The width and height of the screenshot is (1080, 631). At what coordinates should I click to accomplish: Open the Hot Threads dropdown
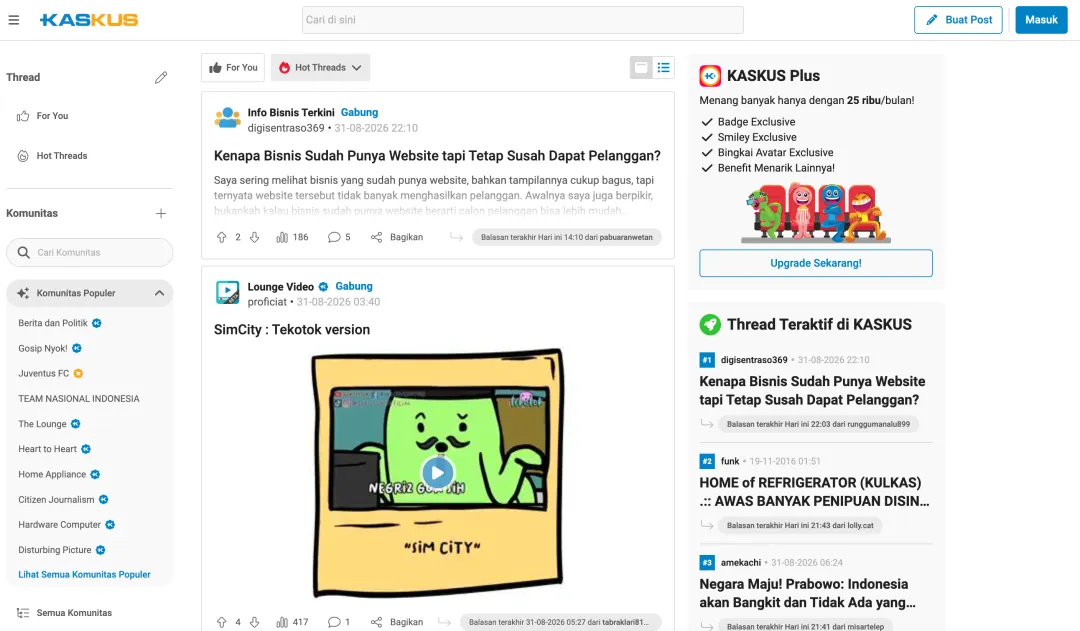click(320, 68)
